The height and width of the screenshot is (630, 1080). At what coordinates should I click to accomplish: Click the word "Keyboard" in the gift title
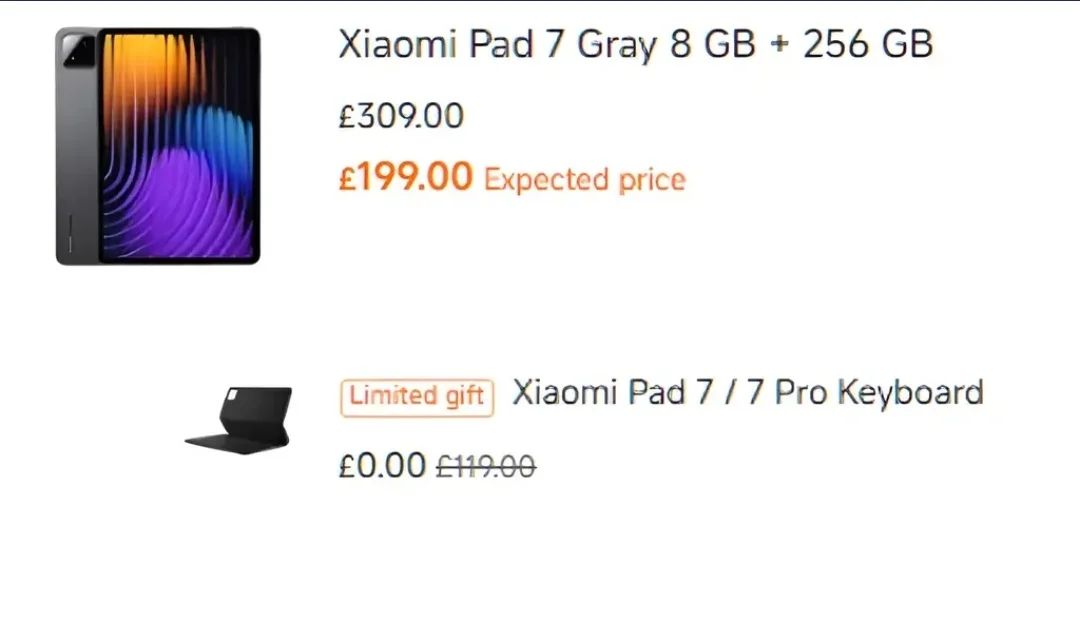(910, 393)
